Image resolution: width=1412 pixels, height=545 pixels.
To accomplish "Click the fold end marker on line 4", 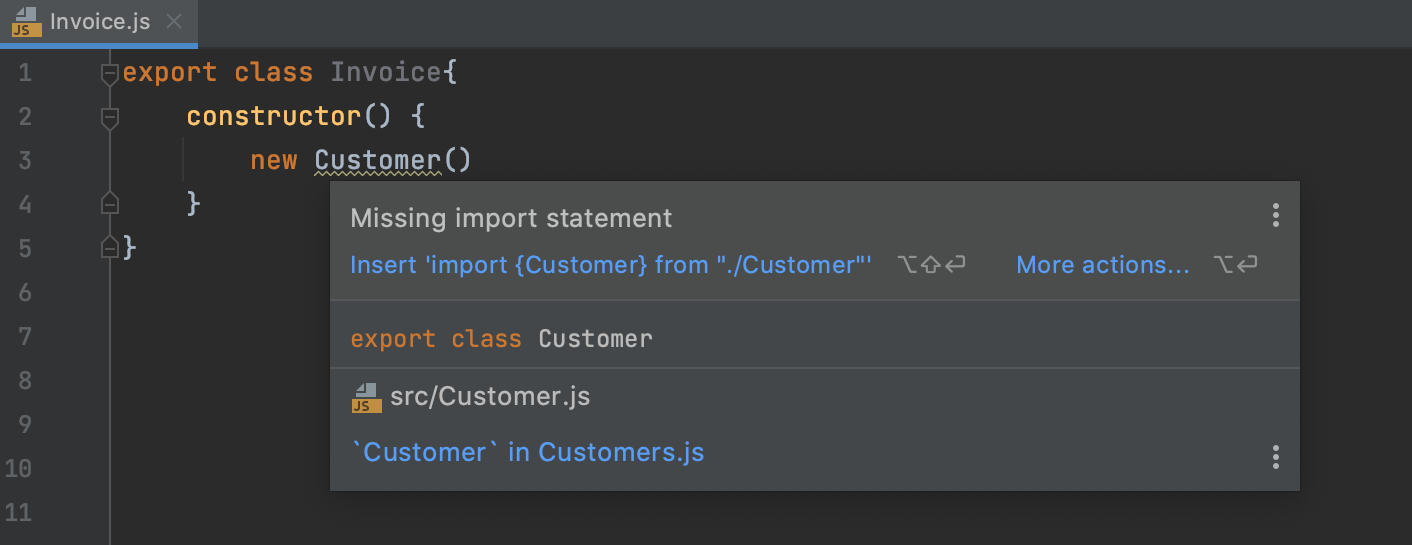I will pos(110,204).
